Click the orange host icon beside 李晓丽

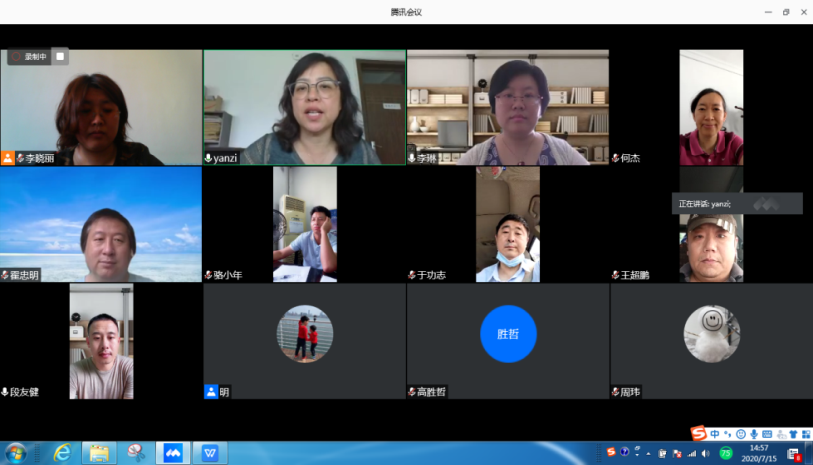pyautogui.click(x=8, y=158)
